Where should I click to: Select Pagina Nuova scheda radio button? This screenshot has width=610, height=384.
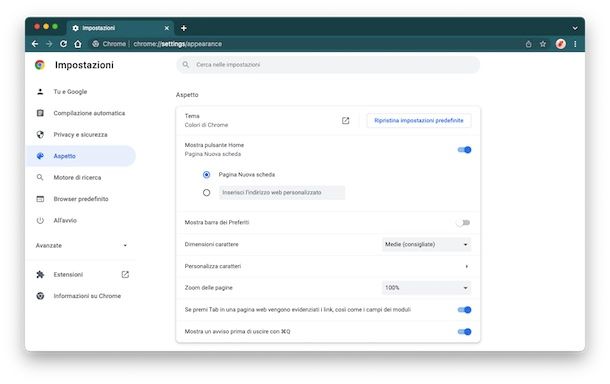[x=207, y=175]
